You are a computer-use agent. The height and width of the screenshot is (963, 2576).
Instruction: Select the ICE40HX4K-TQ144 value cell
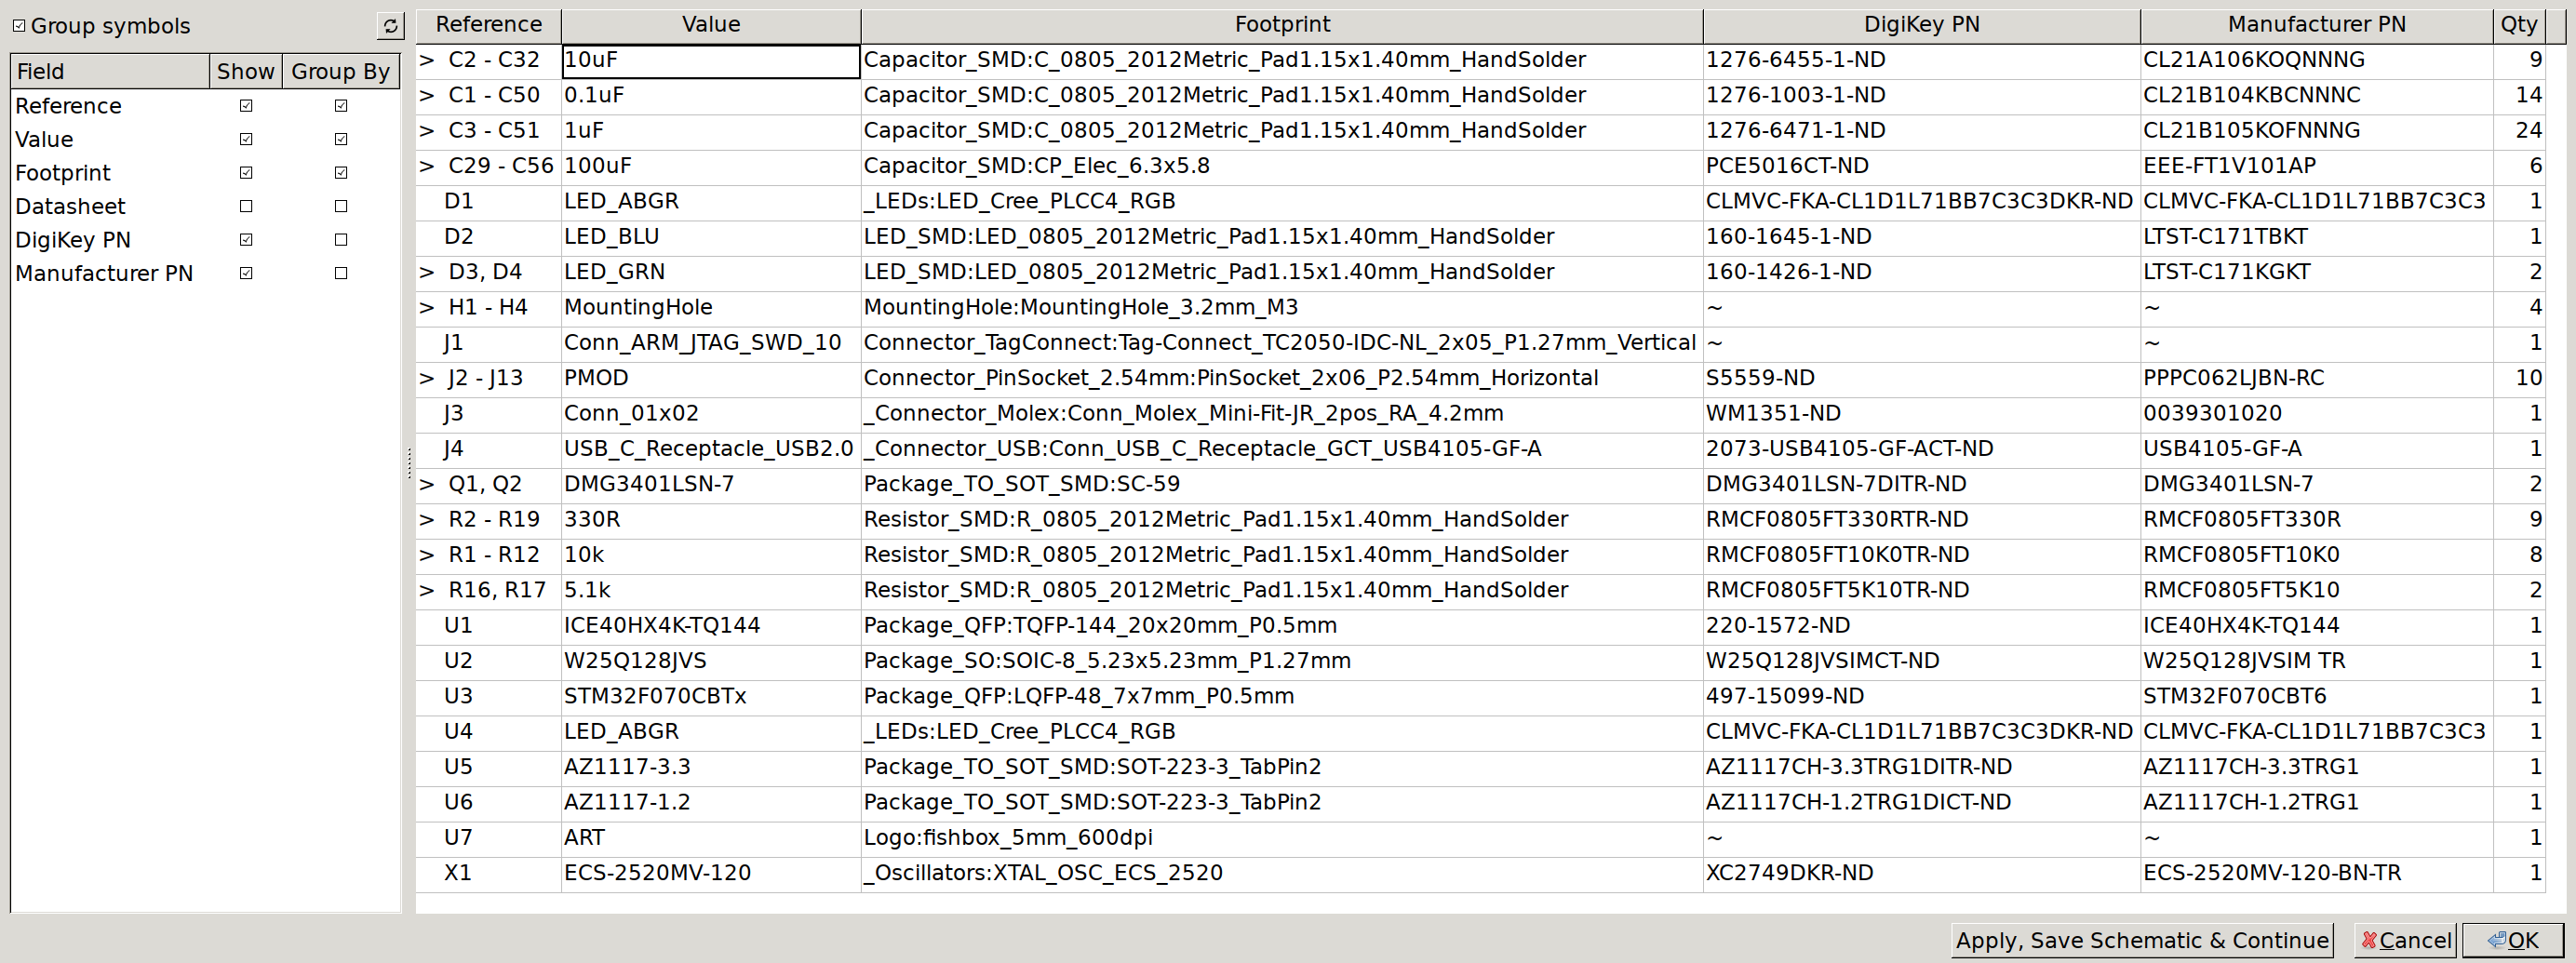coord(711,626)
